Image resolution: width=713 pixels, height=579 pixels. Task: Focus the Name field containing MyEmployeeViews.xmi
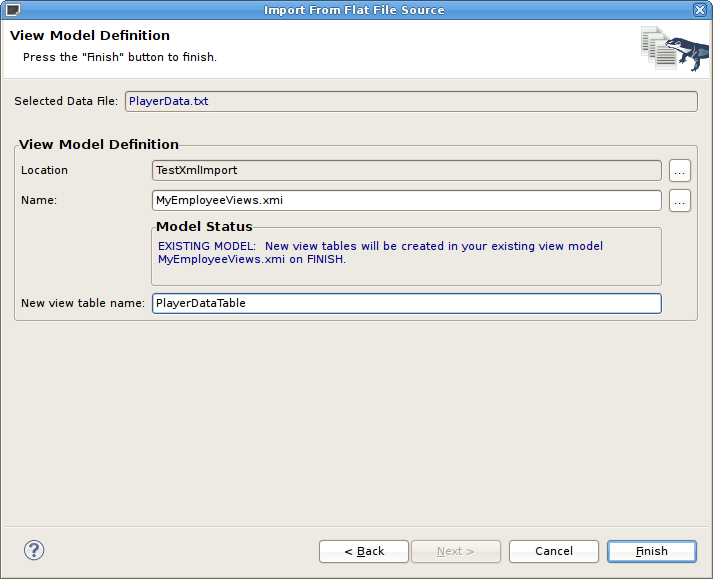[x=406, y=200]
